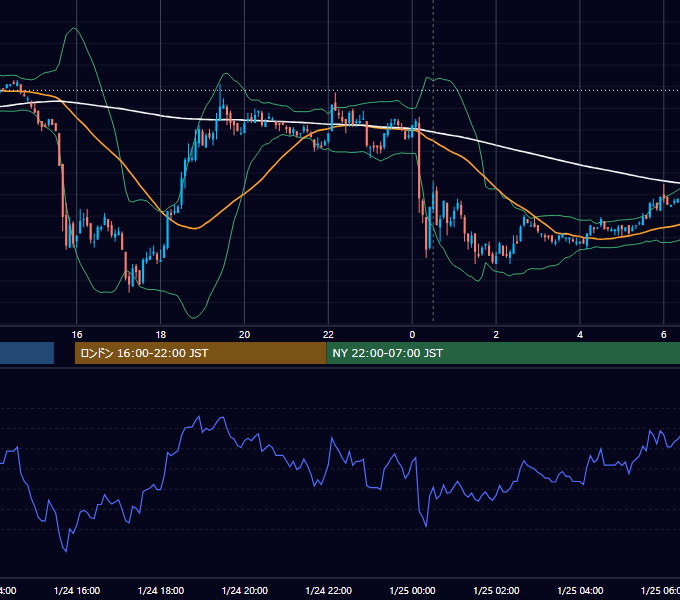The width and height of the screenshot is (680, 600).
Task: Click the 1/25 00:00 date label
Action: [x=412, y=590]
